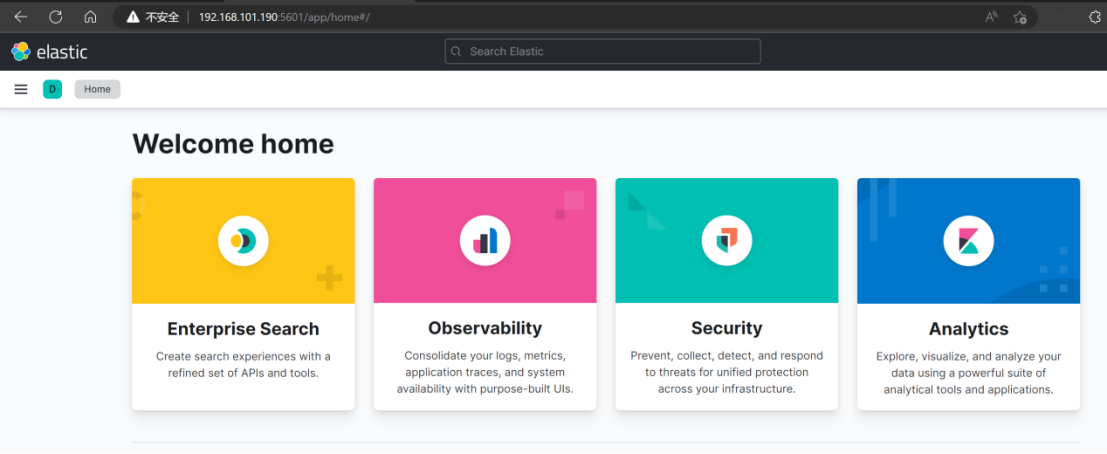Click text 'Prevent, collect, detect, and respond'
The image size is (1107, 454).
point(726,356)
